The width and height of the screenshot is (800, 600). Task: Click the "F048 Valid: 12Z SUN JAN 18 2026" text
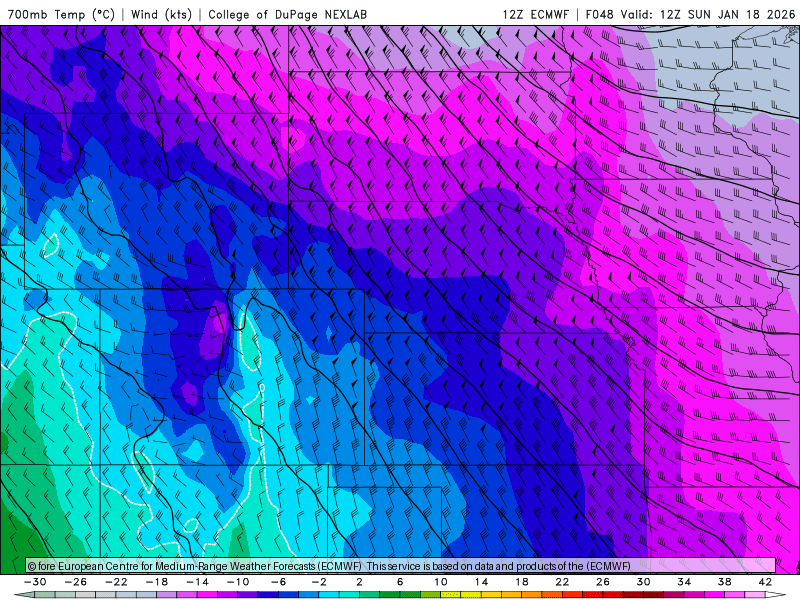pos(690,14)
